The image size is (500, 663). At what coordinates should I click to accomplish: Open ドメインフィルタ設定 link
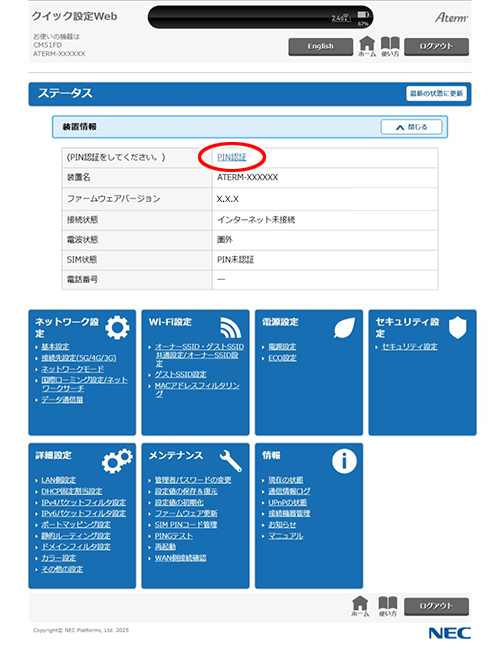coord(76,547)
